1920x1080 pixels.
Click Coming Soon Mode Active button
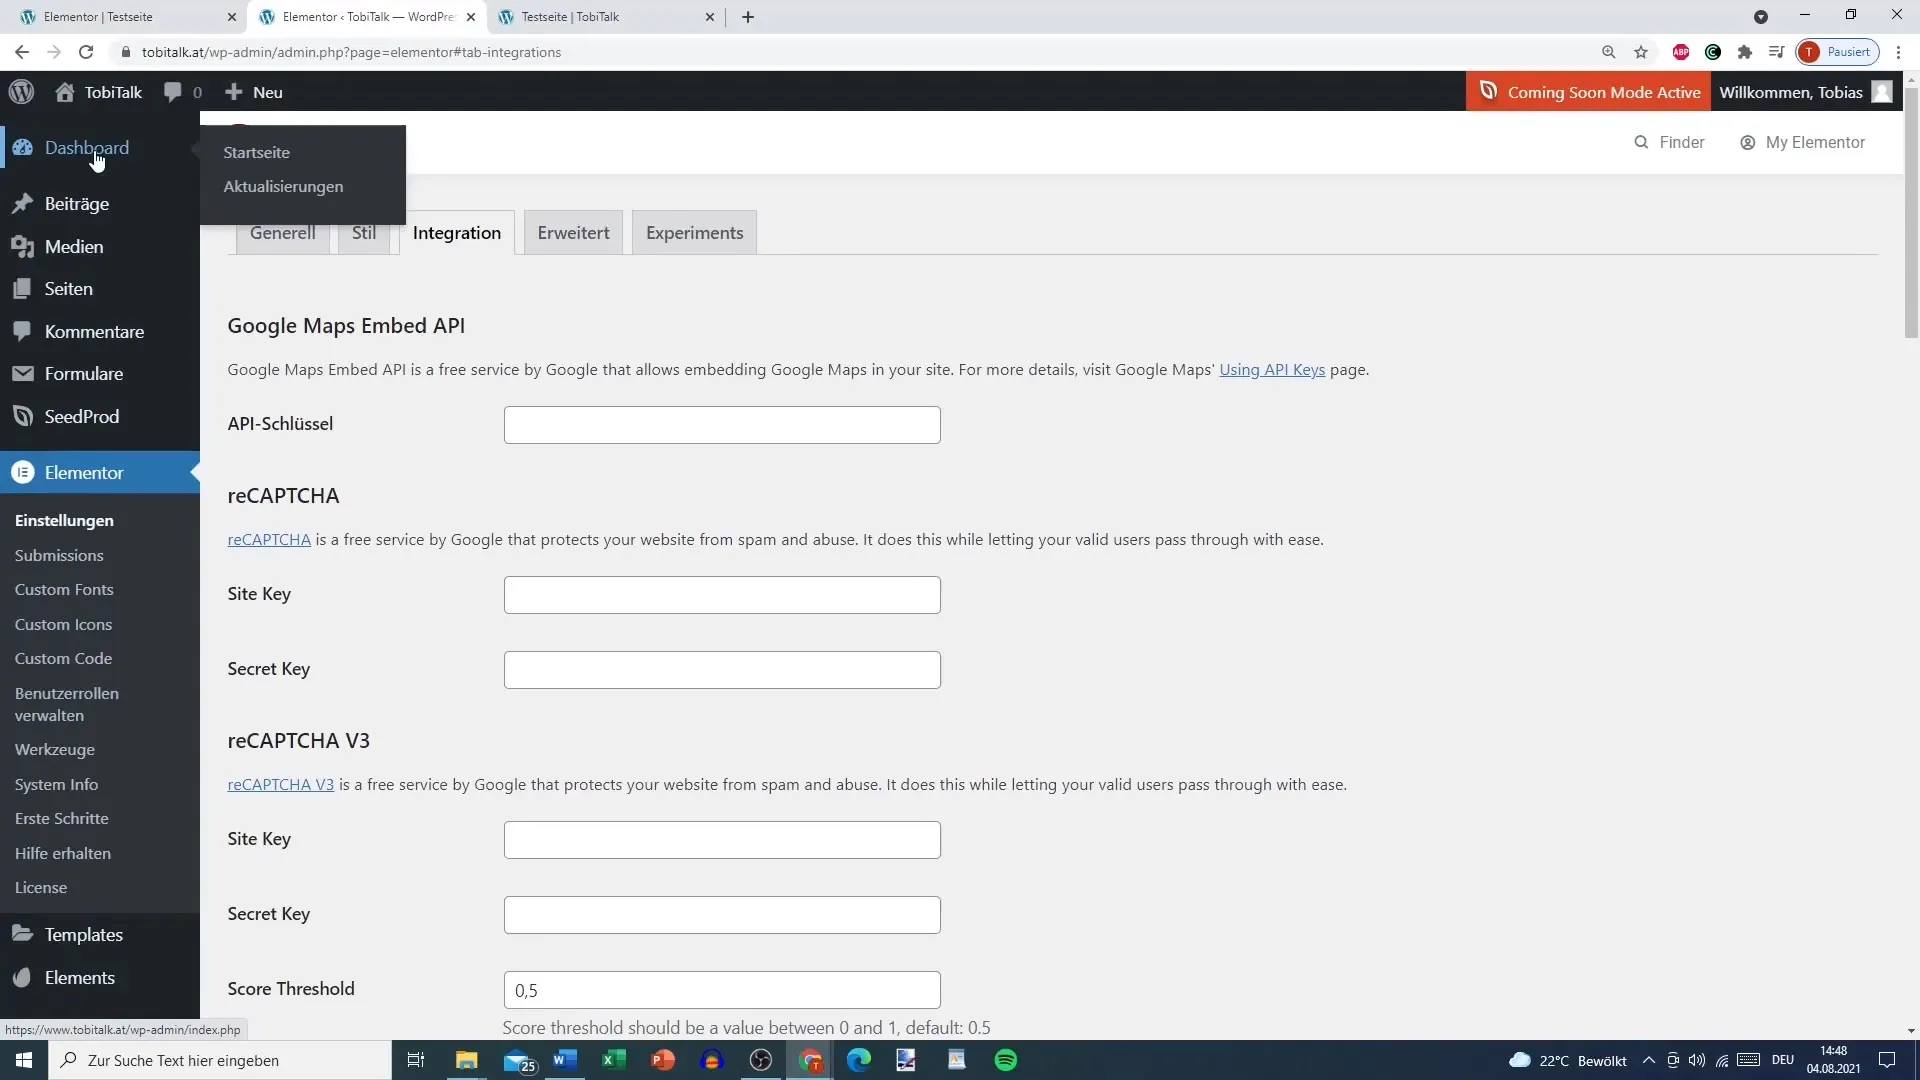[1588, 92]
